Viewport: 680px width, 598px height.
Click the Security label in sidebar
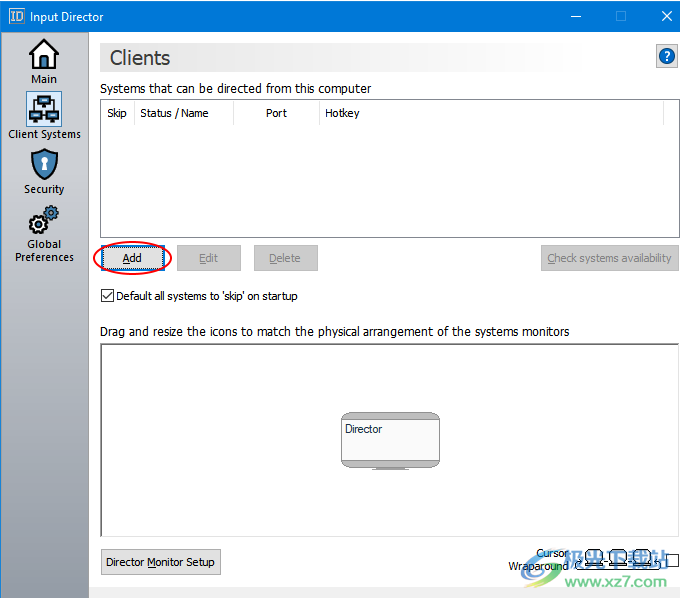coord(44,189)
